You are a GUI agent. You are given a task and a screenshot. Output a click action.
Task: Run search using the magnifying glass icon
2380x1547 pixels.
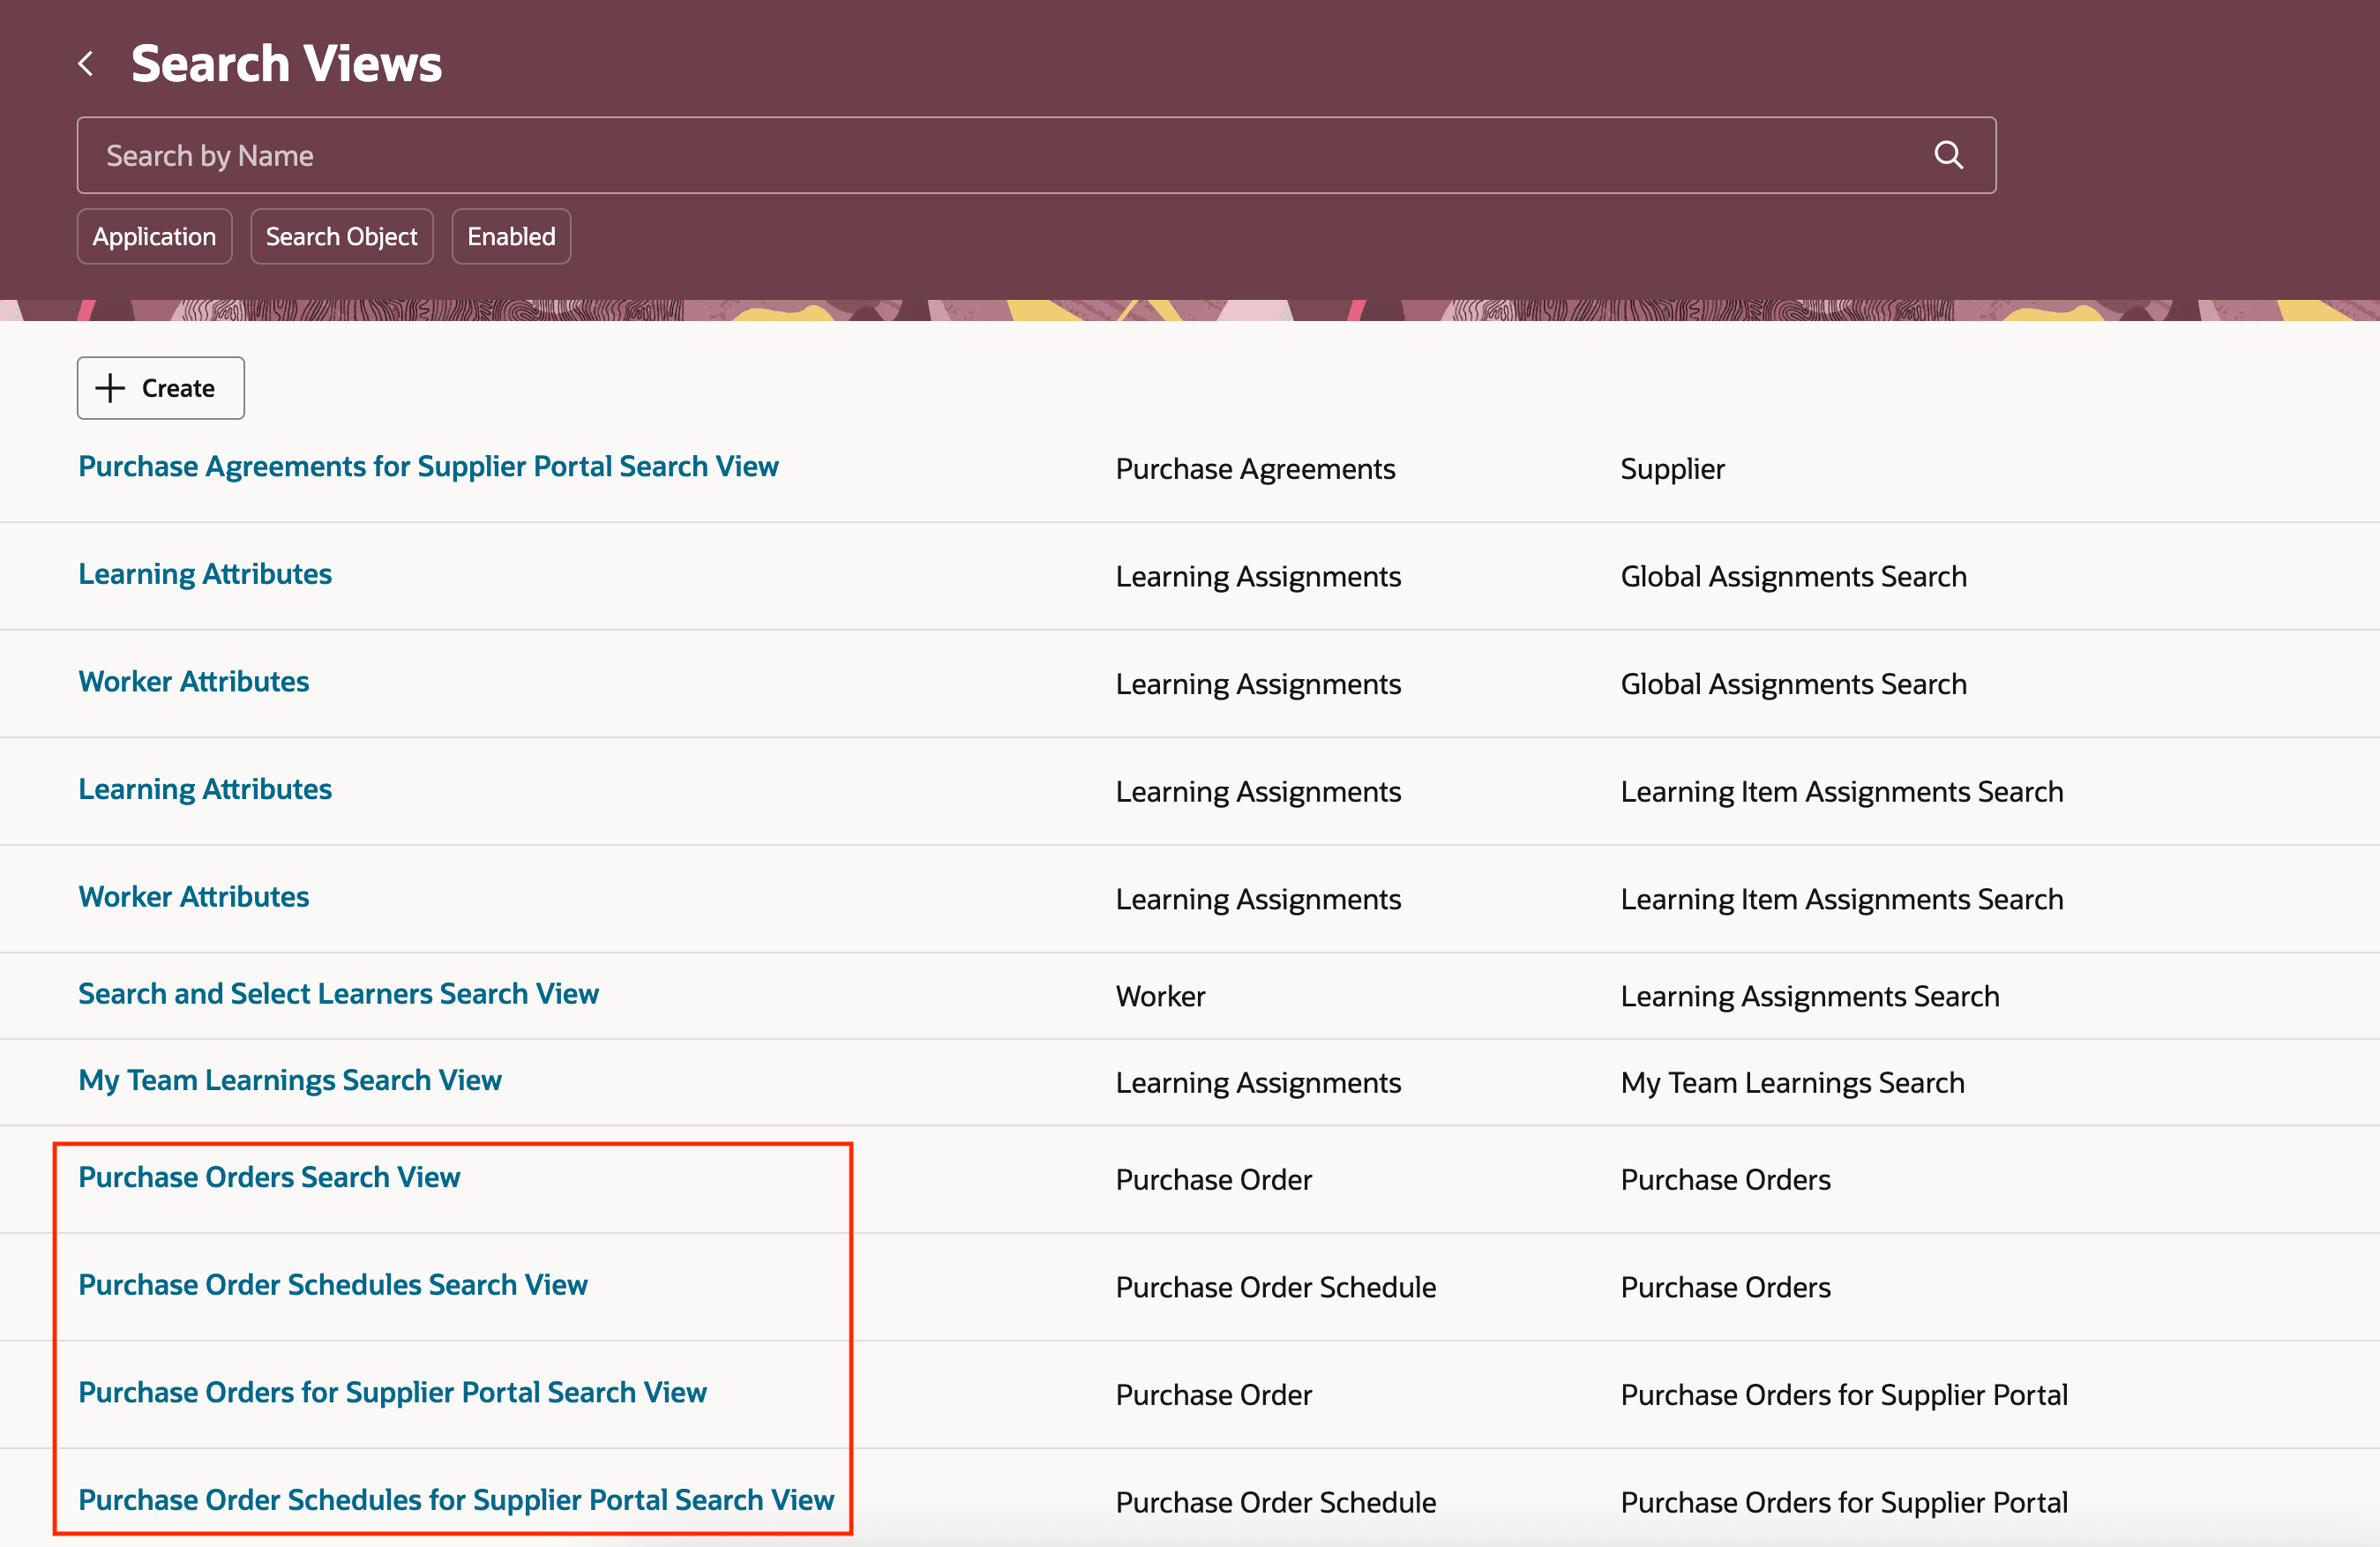point(1948,155)
